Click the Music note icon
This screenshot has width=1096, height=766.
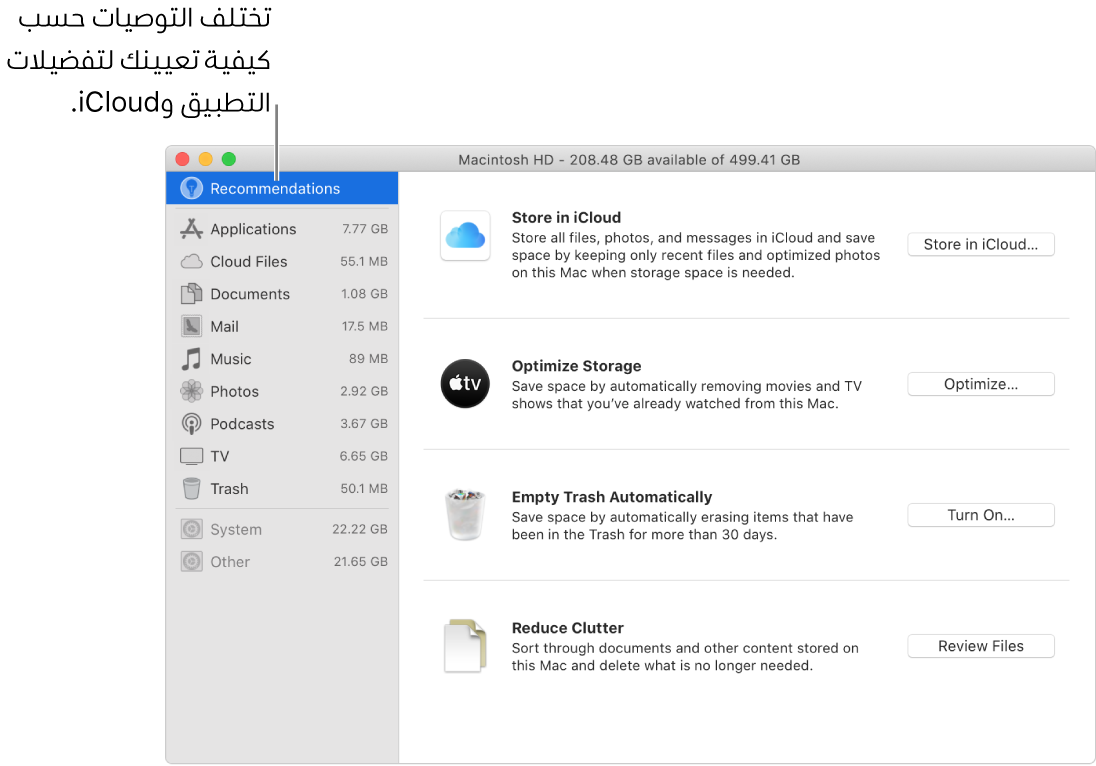tap(192, 359)
